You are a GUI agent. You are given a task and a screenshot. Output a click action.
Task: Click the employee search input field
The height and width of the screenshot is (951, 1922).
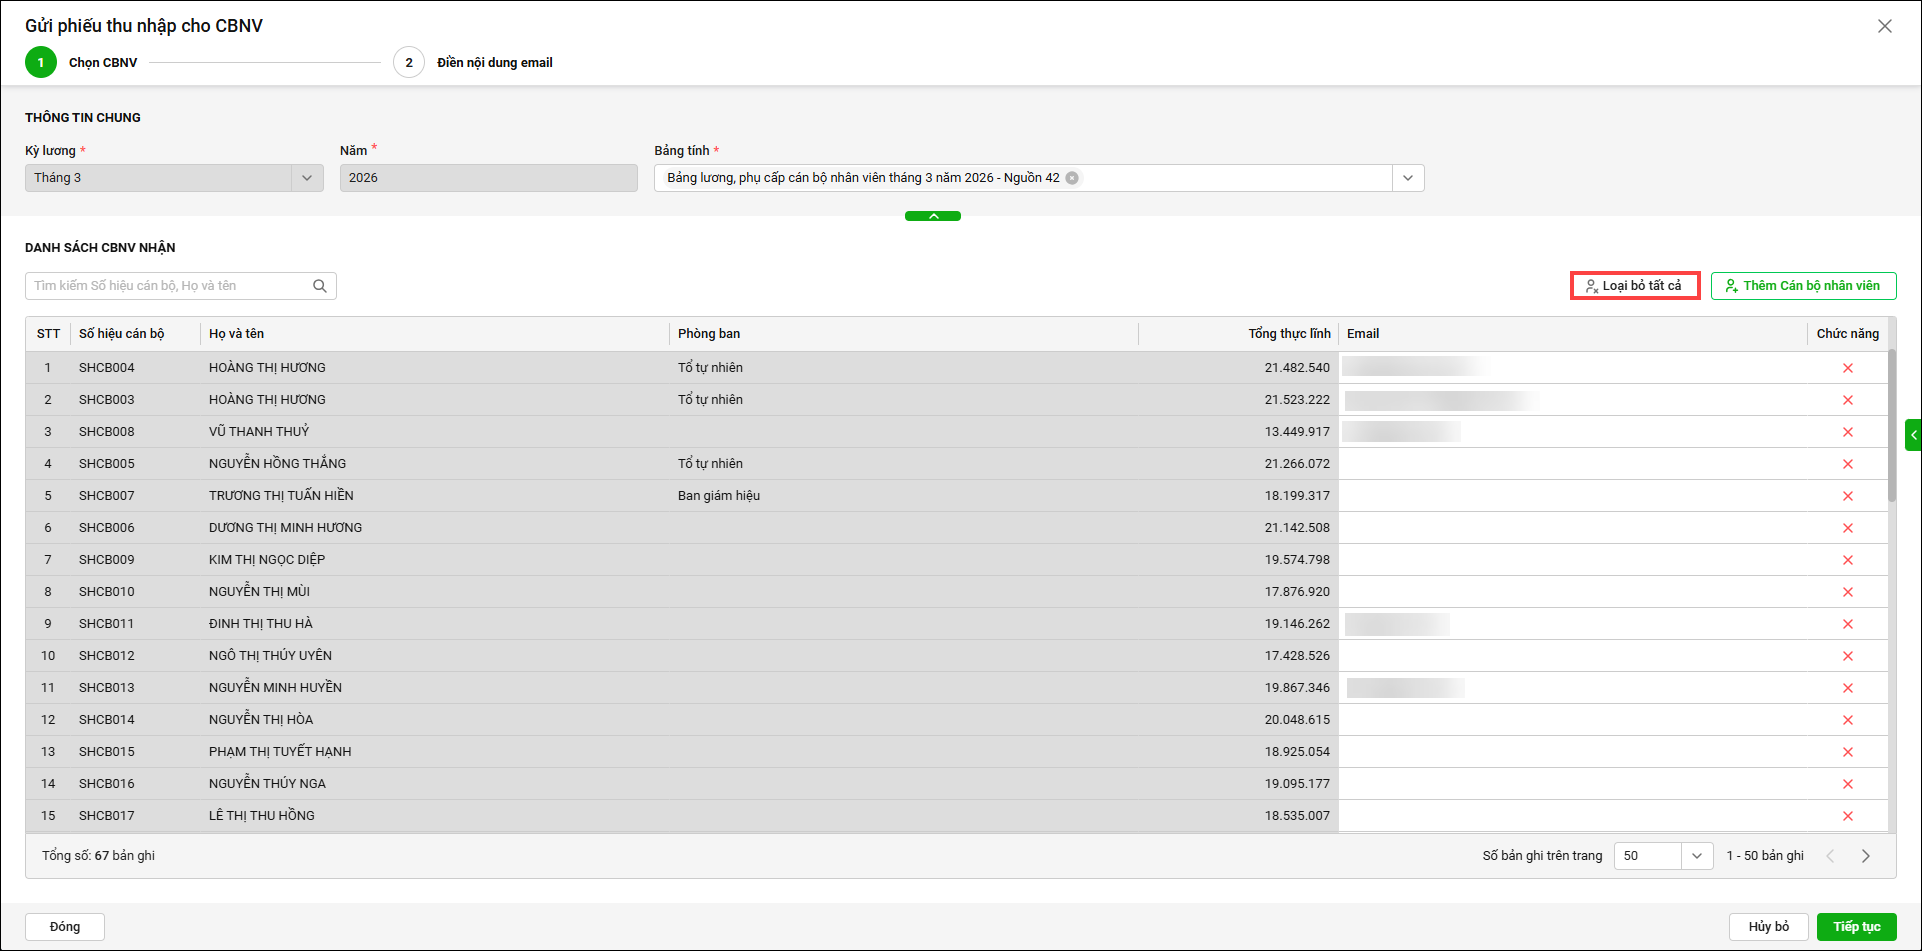coord(168,286)
